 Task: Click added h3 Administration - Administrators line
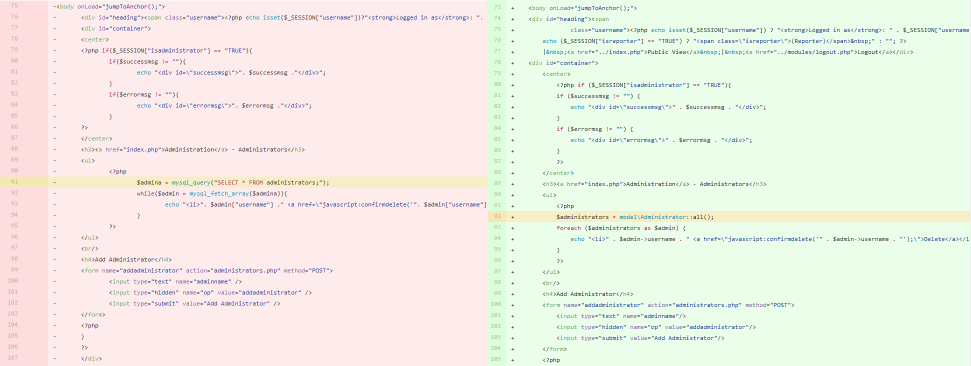pos(655,183)
